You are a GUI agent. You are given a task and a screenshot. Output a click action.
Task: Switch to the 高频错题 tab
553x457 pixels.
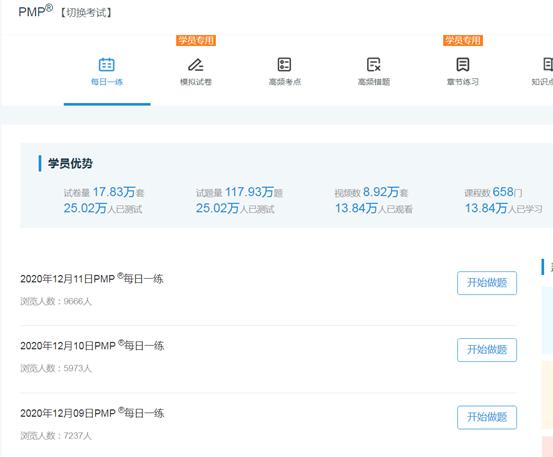(x=374, y=82)
